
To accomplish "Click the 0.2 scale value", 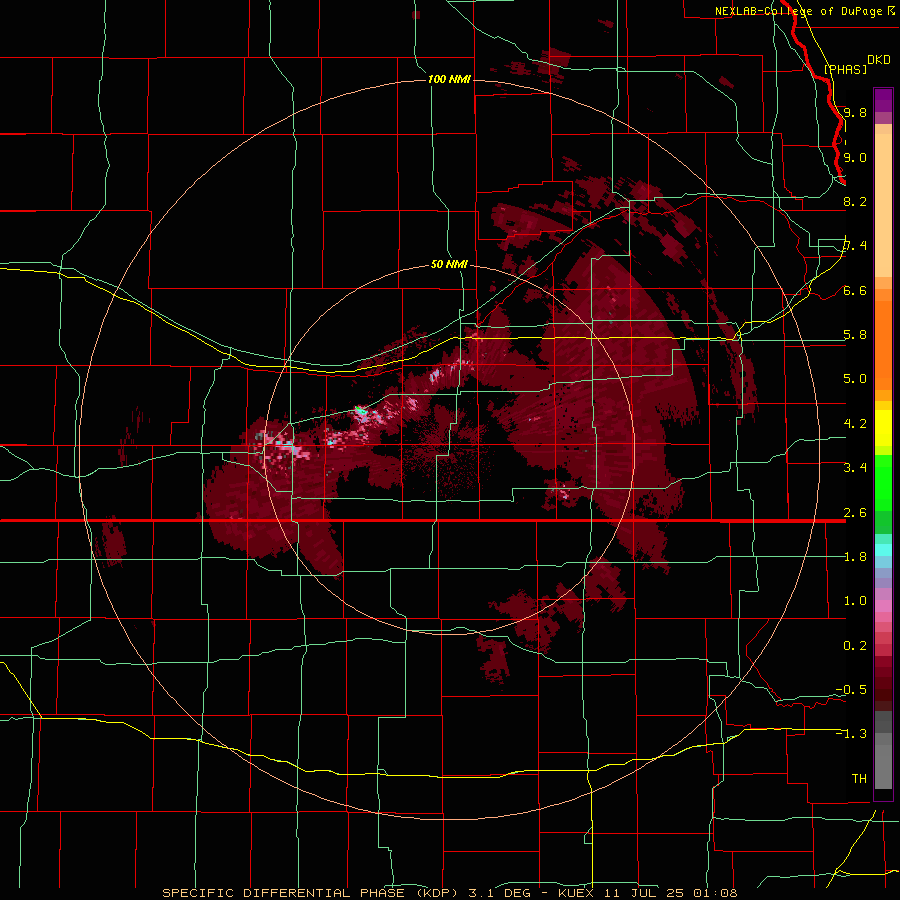I will point(855,646).
